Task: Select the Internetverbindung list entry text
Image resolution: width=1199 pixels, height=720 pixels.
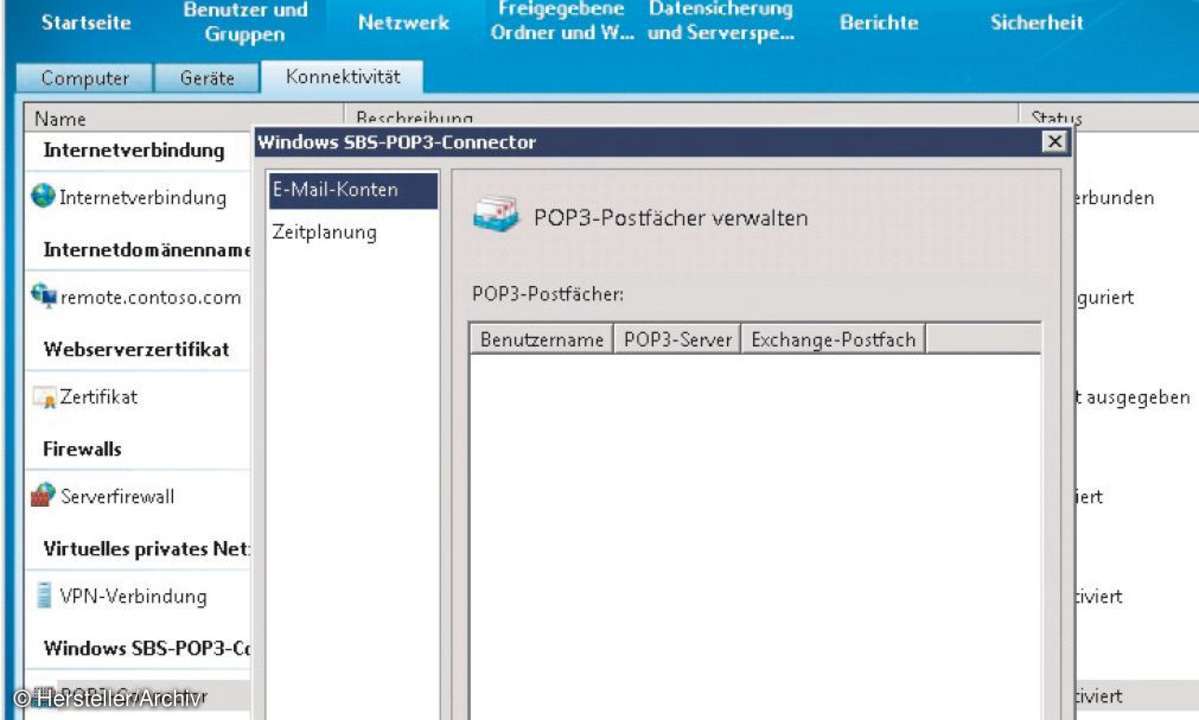Action: tap(143, 197)
